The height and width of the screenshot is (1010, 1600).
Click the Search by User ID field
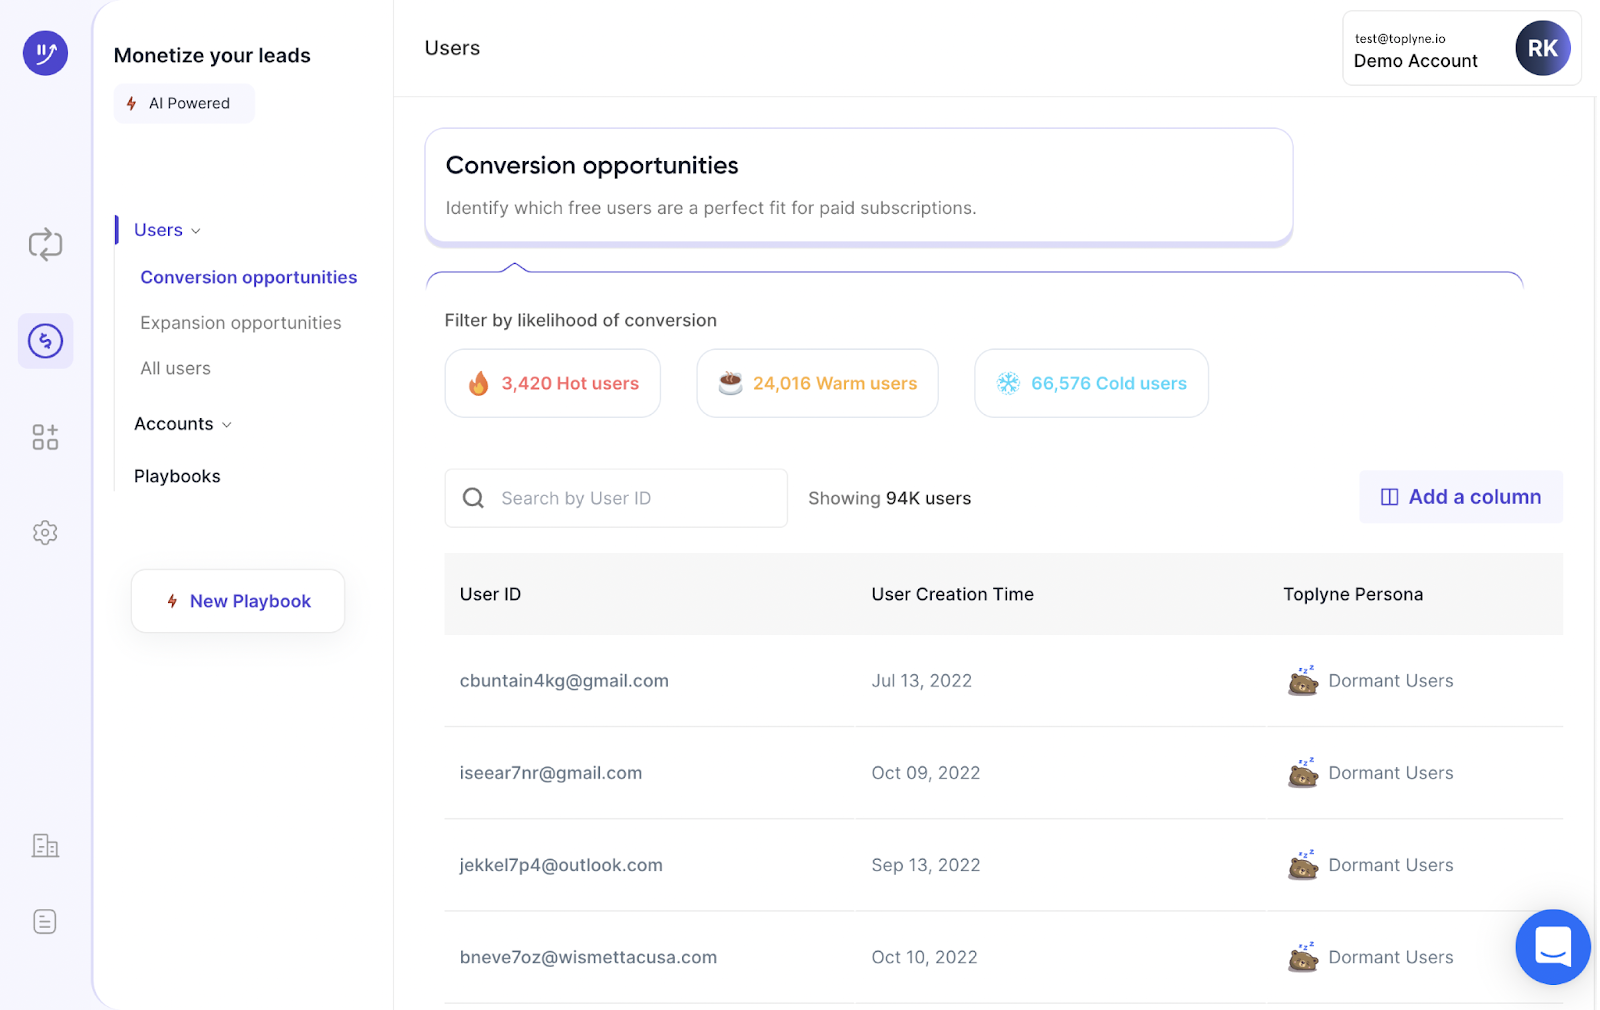pos(615,498)
